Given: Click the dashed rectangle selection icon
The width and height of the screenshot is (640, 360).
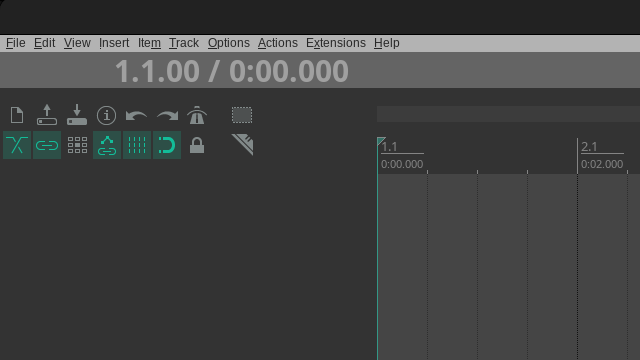Looking at the screenshot, I should coord(242,115).
